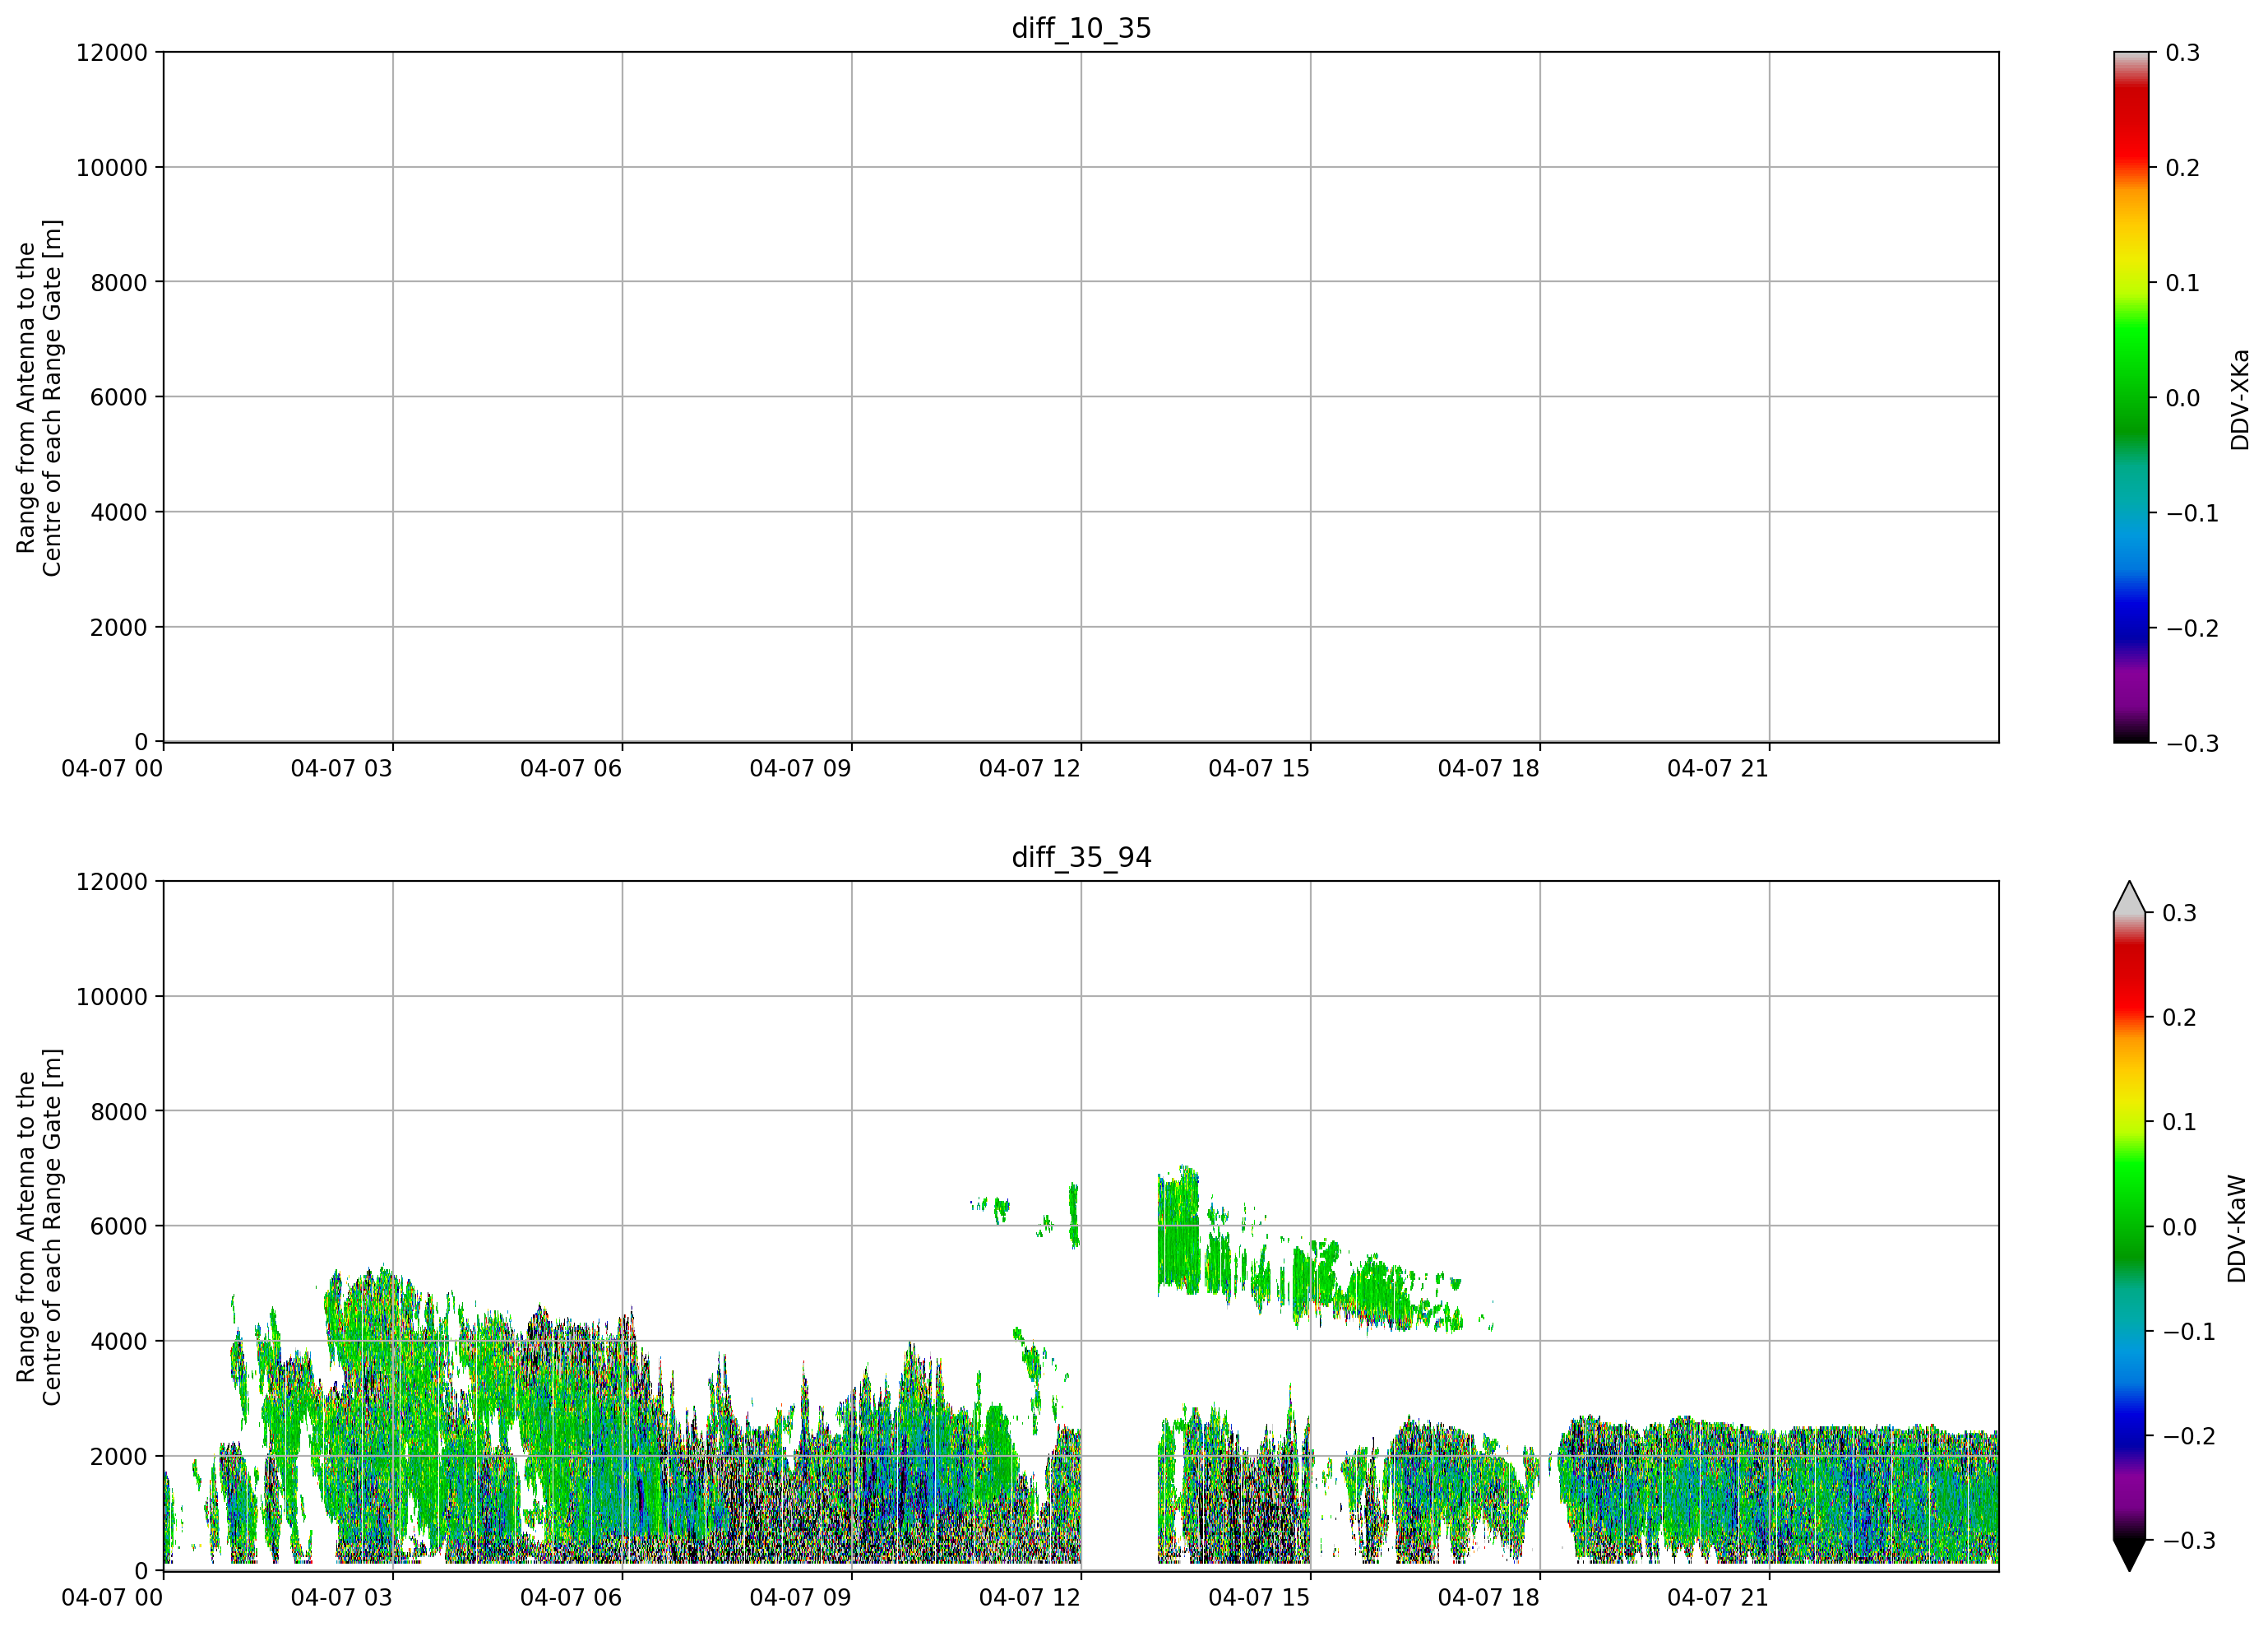
Task: Click the 04-07 03 x-tick of diff_10_35 plot
Action: [x=342, y=768]
